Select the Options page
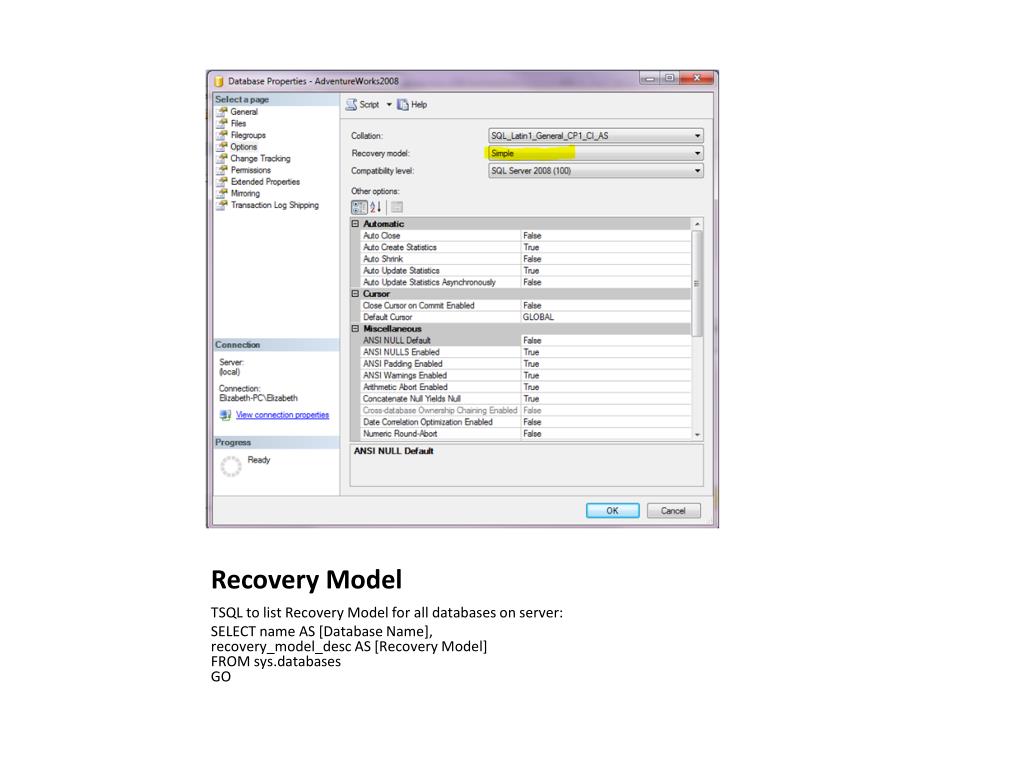1024x768 pixels. tap(244, 147)
